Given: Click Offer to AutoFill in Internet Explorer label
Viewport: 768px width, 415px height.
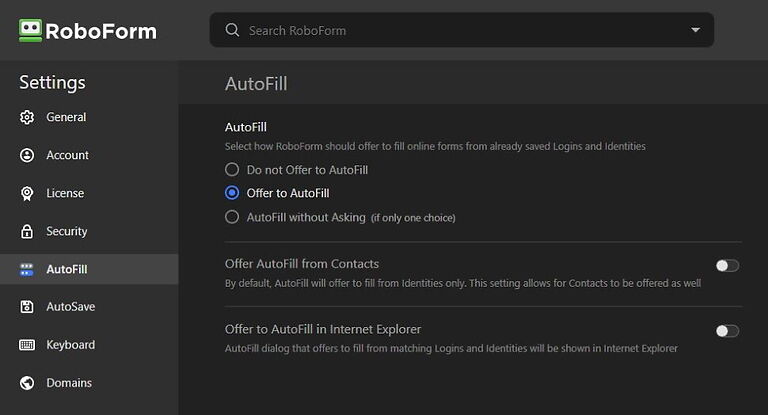Looking at the screenshot, I should (323, 329).
